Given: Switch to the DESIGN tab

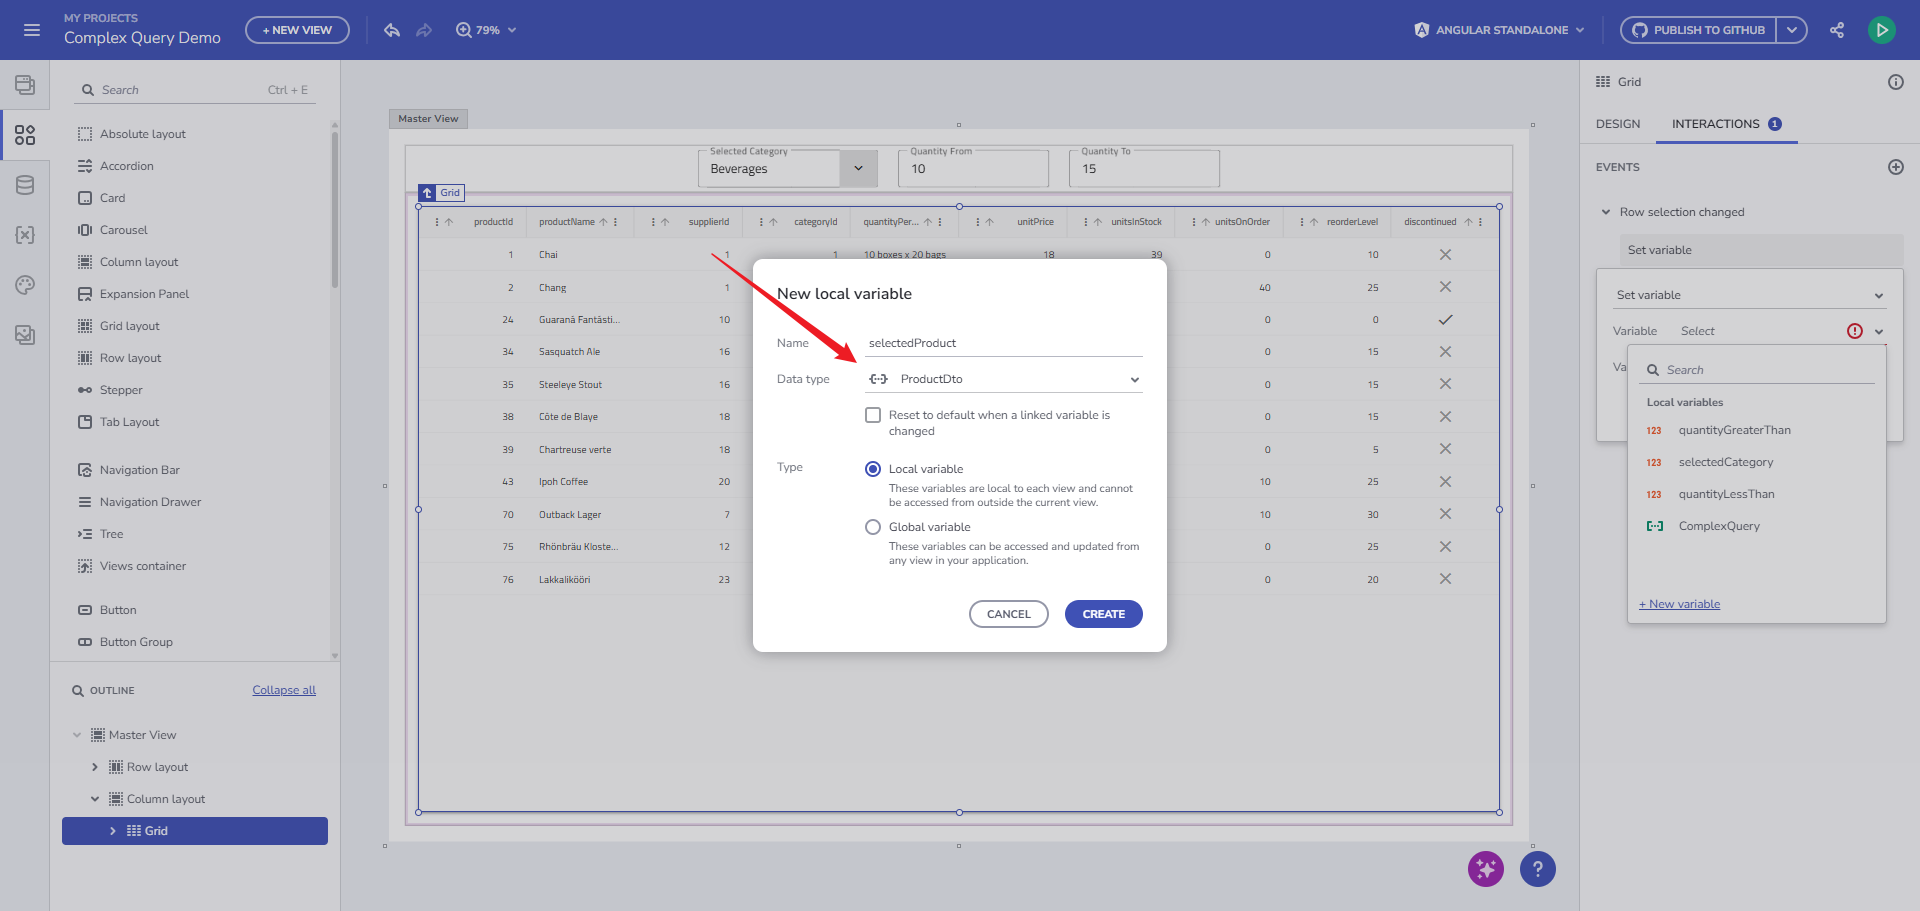Looking at the screenshot, I should click(1617, 124).
